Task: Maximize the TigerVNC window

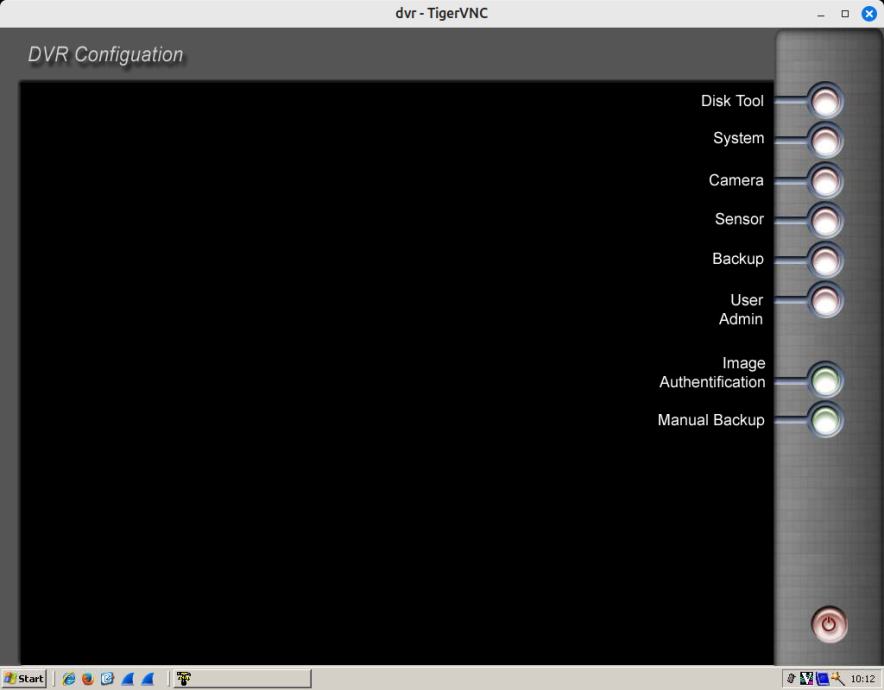Action: click(x=845, y=14)
